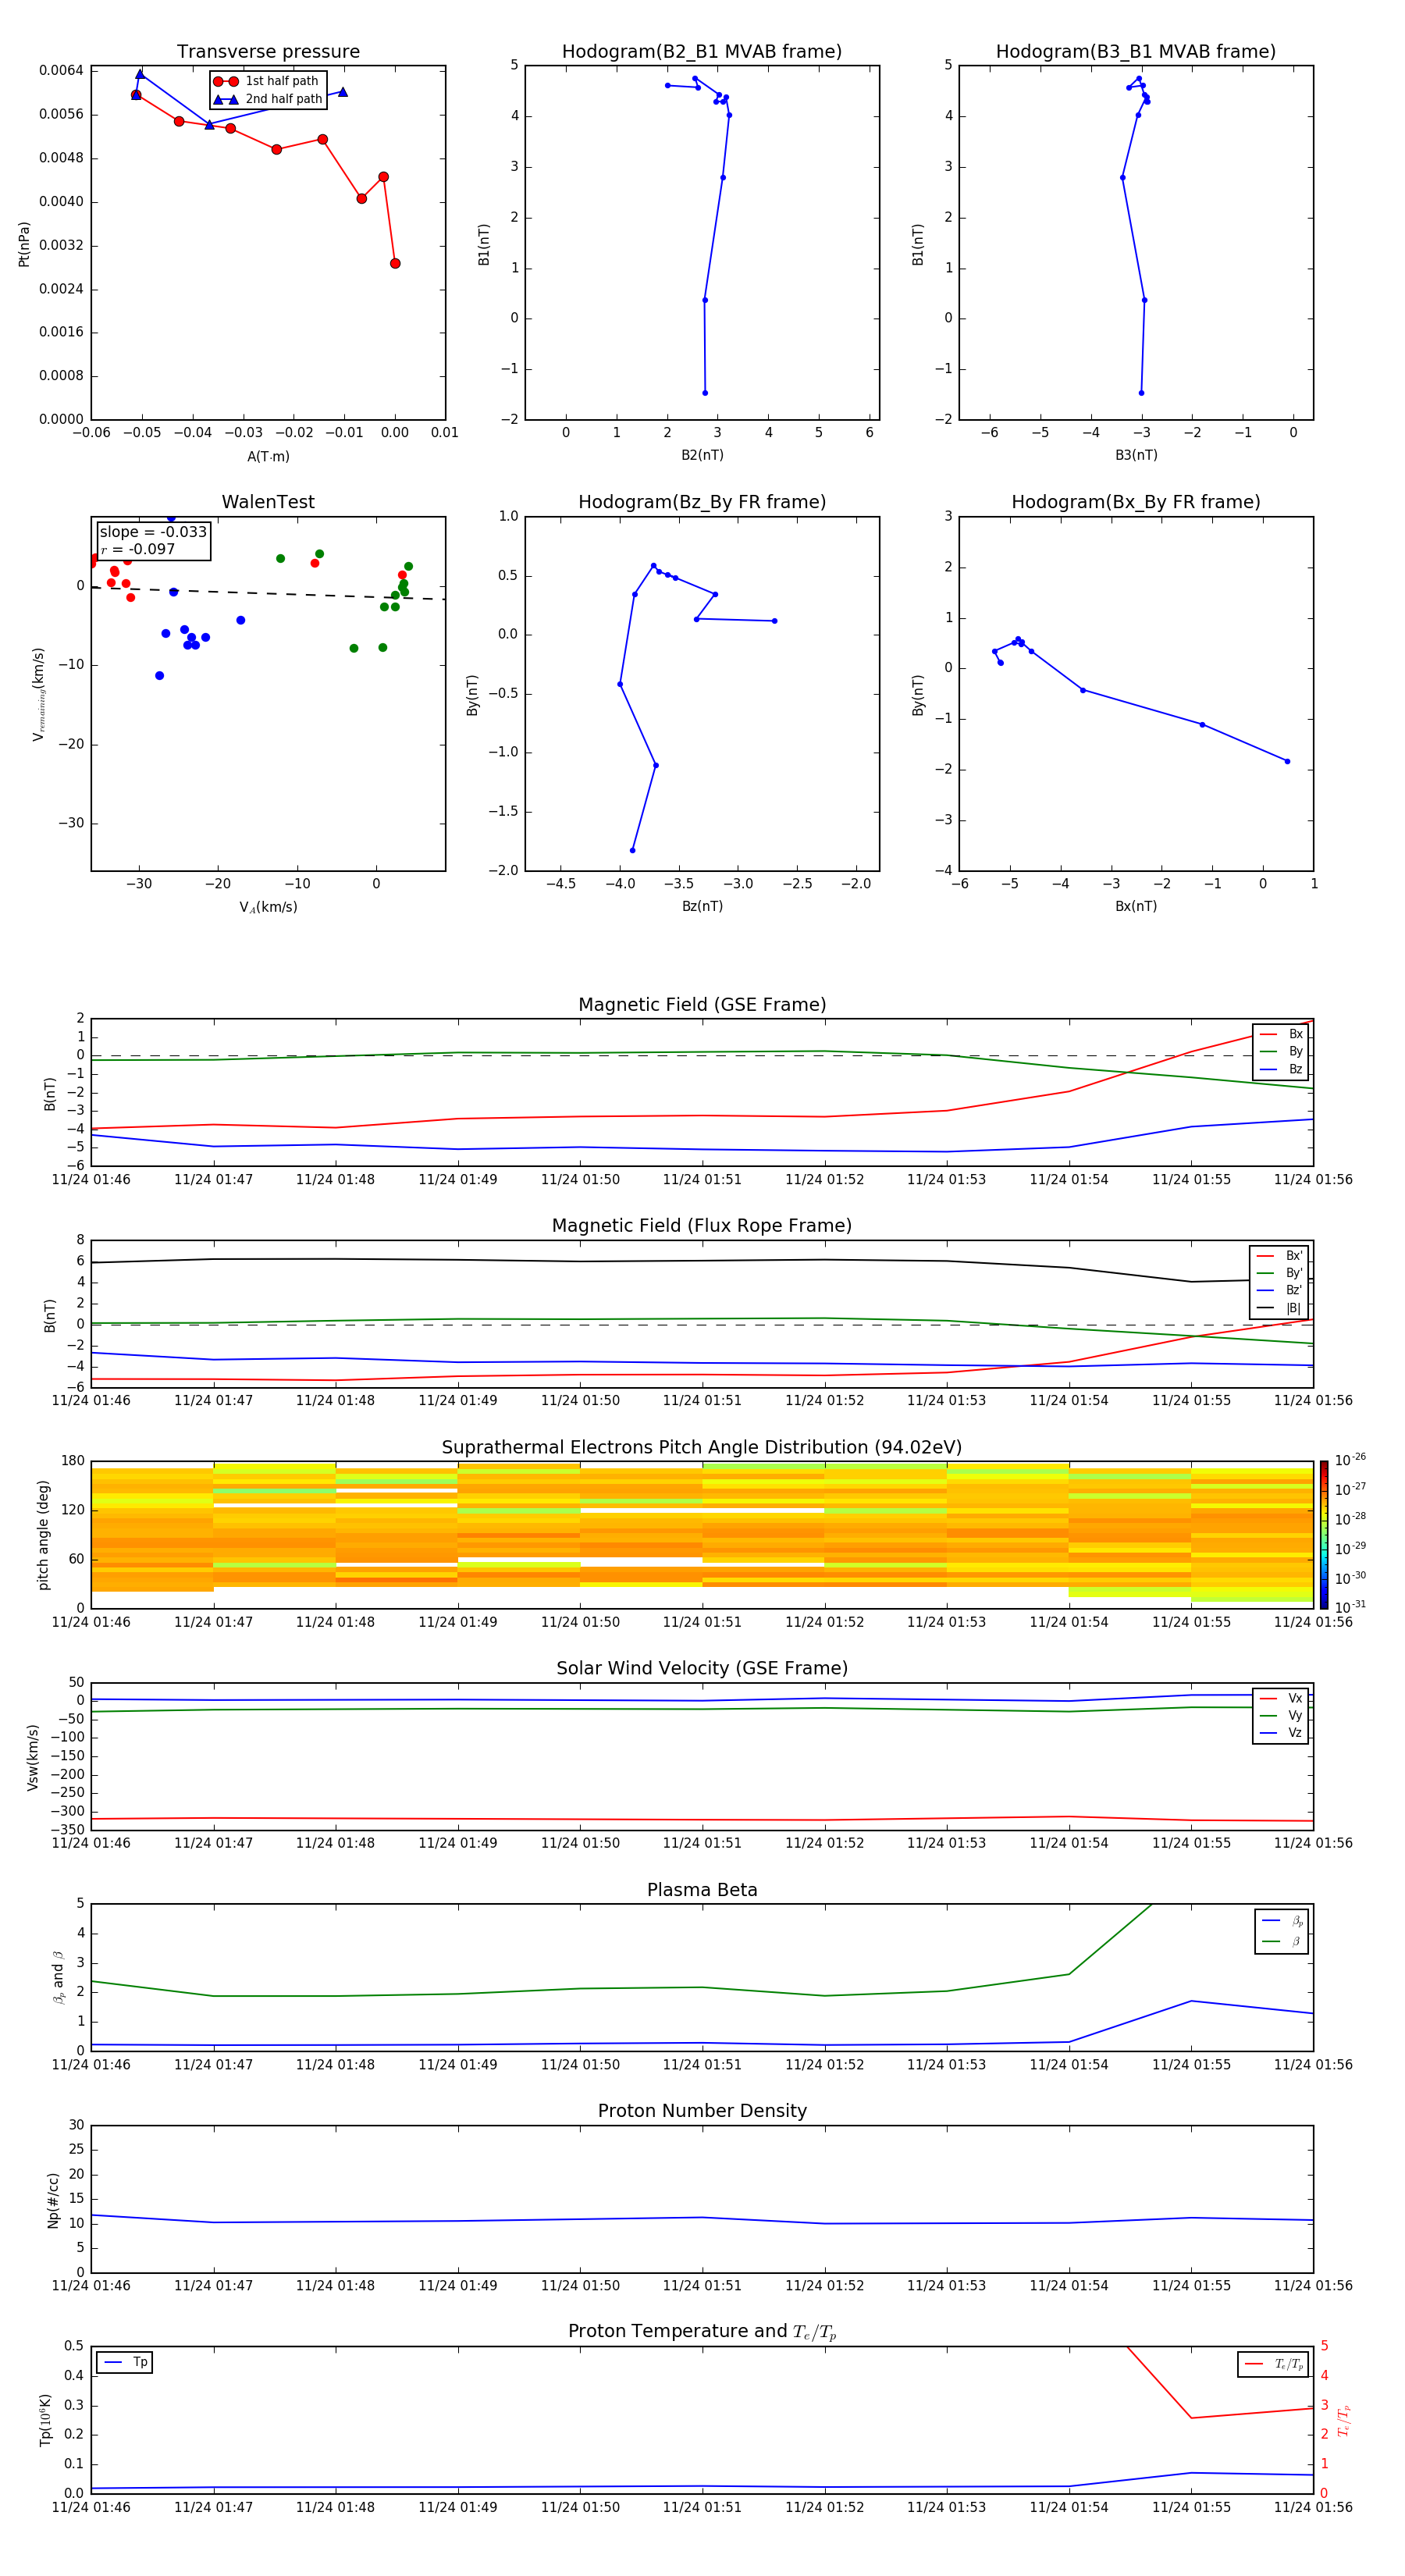Click the 'Vx' legend entry
1405x2576 pixels.
point(1281,1698)
